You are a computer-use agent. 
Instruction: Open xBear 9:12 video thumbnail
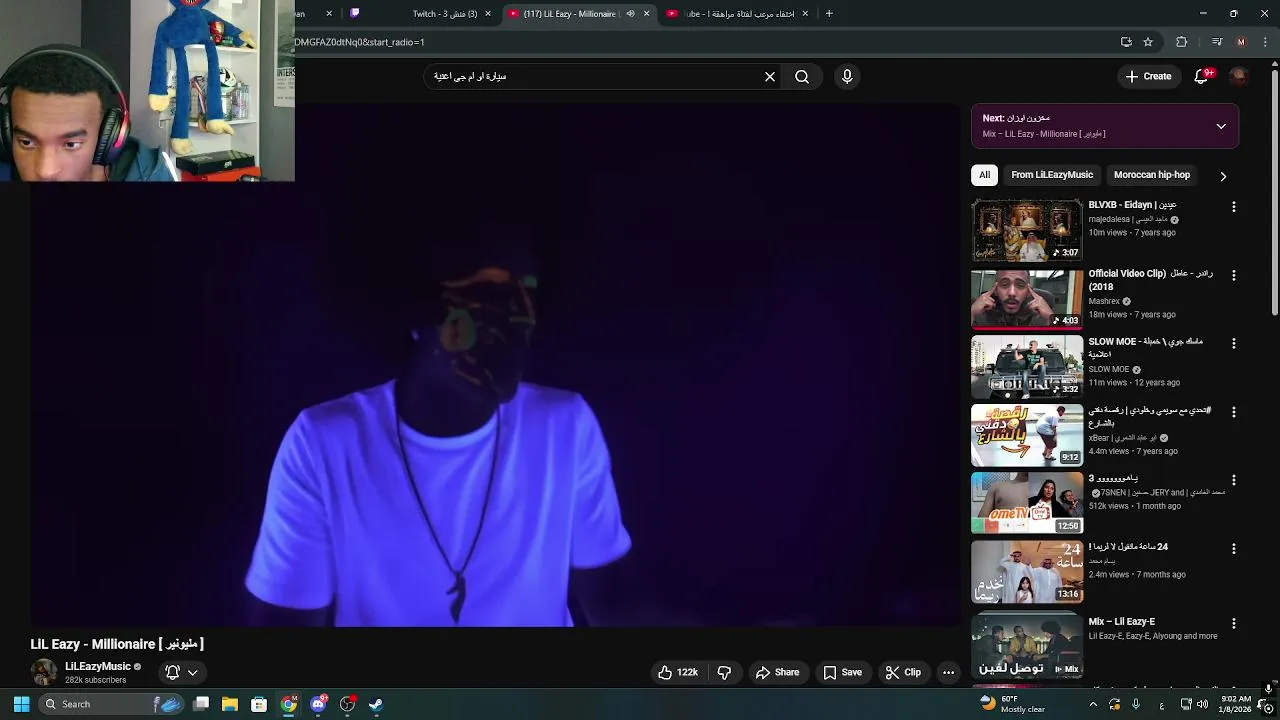pyautogui.click(x=1027, y=435)
